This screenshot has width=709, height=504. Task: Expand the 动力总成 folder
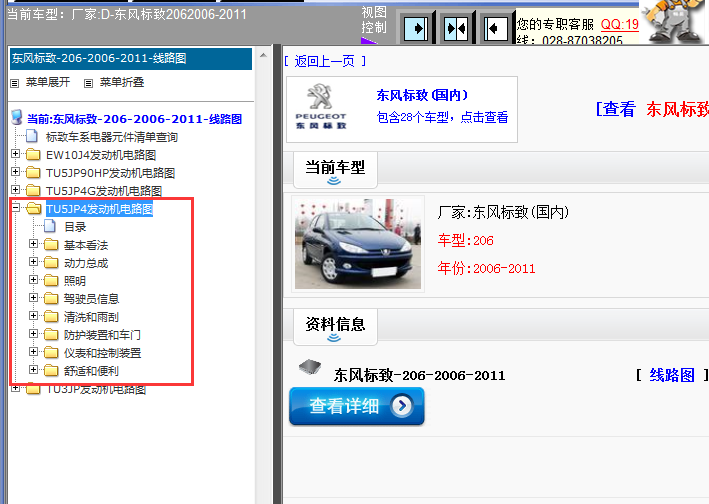pos(33,262)
